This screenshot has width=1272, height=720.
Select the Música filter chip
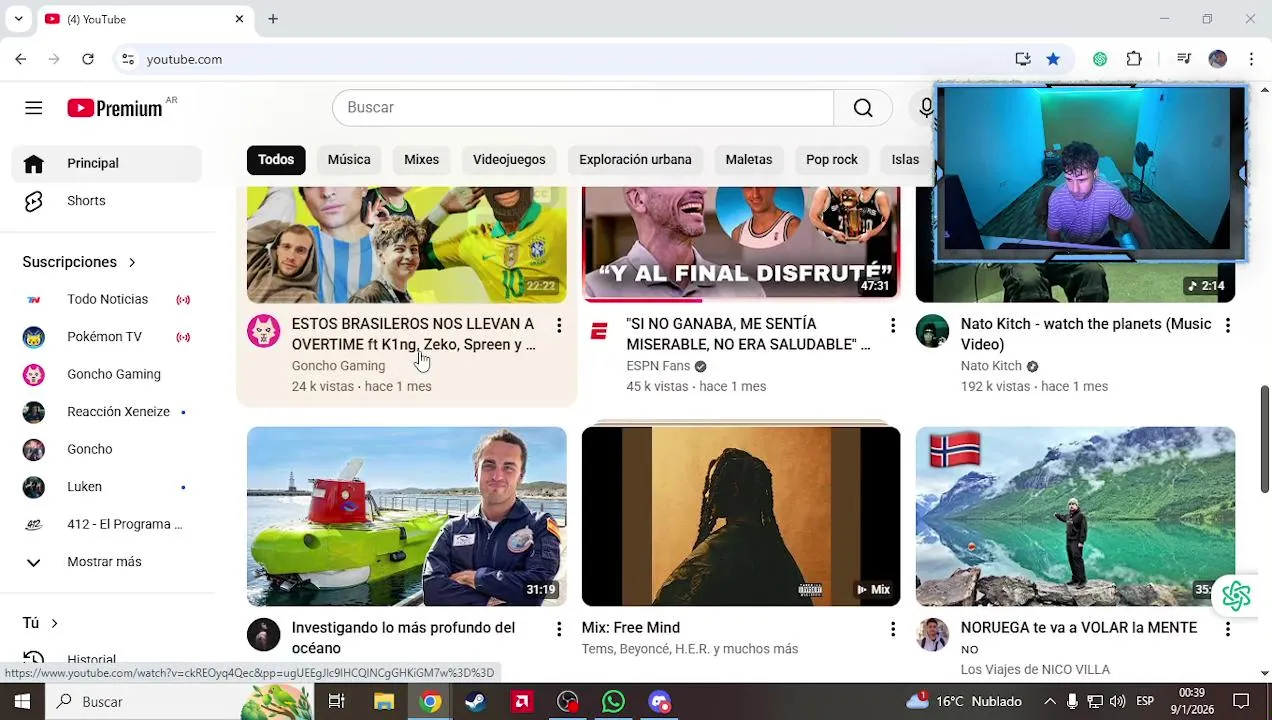[349, 160]
